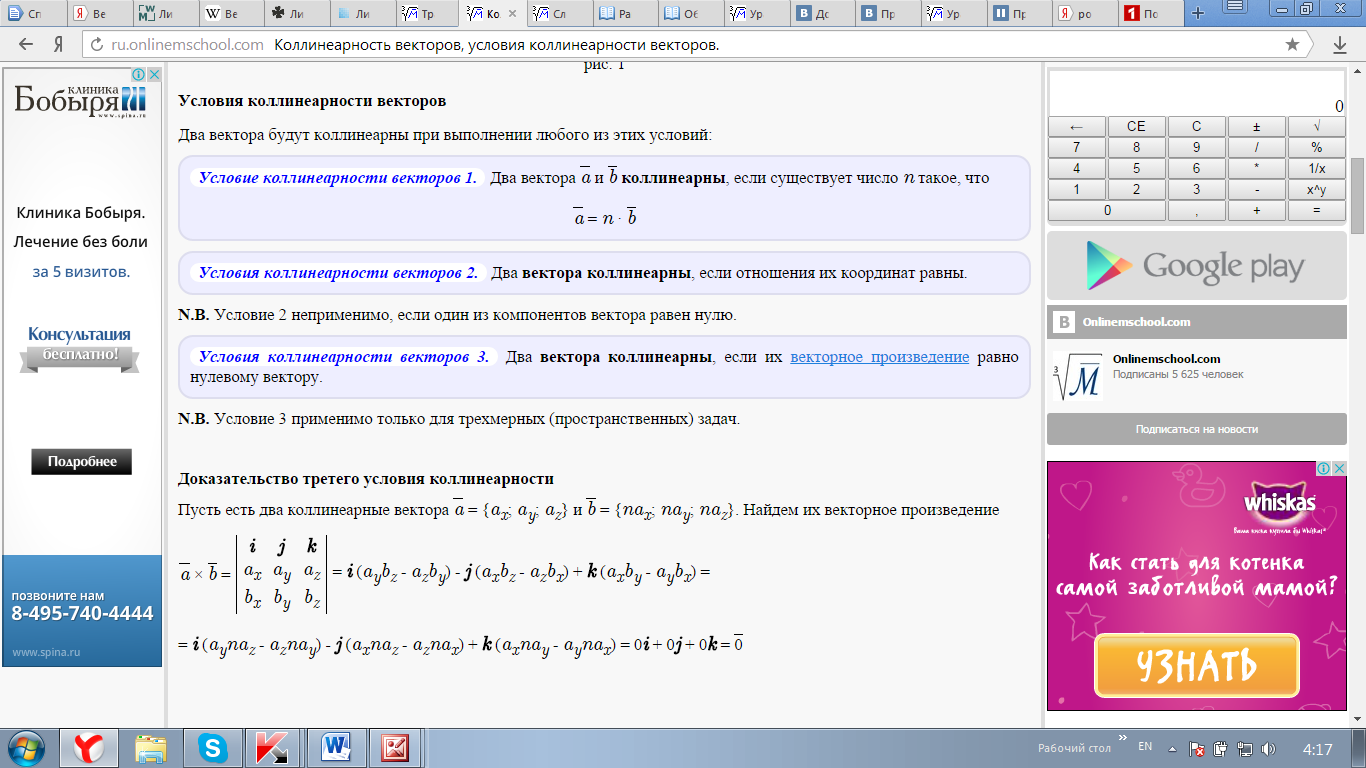Close the active 'Ко' tab with its X

(x=513, y=14)
